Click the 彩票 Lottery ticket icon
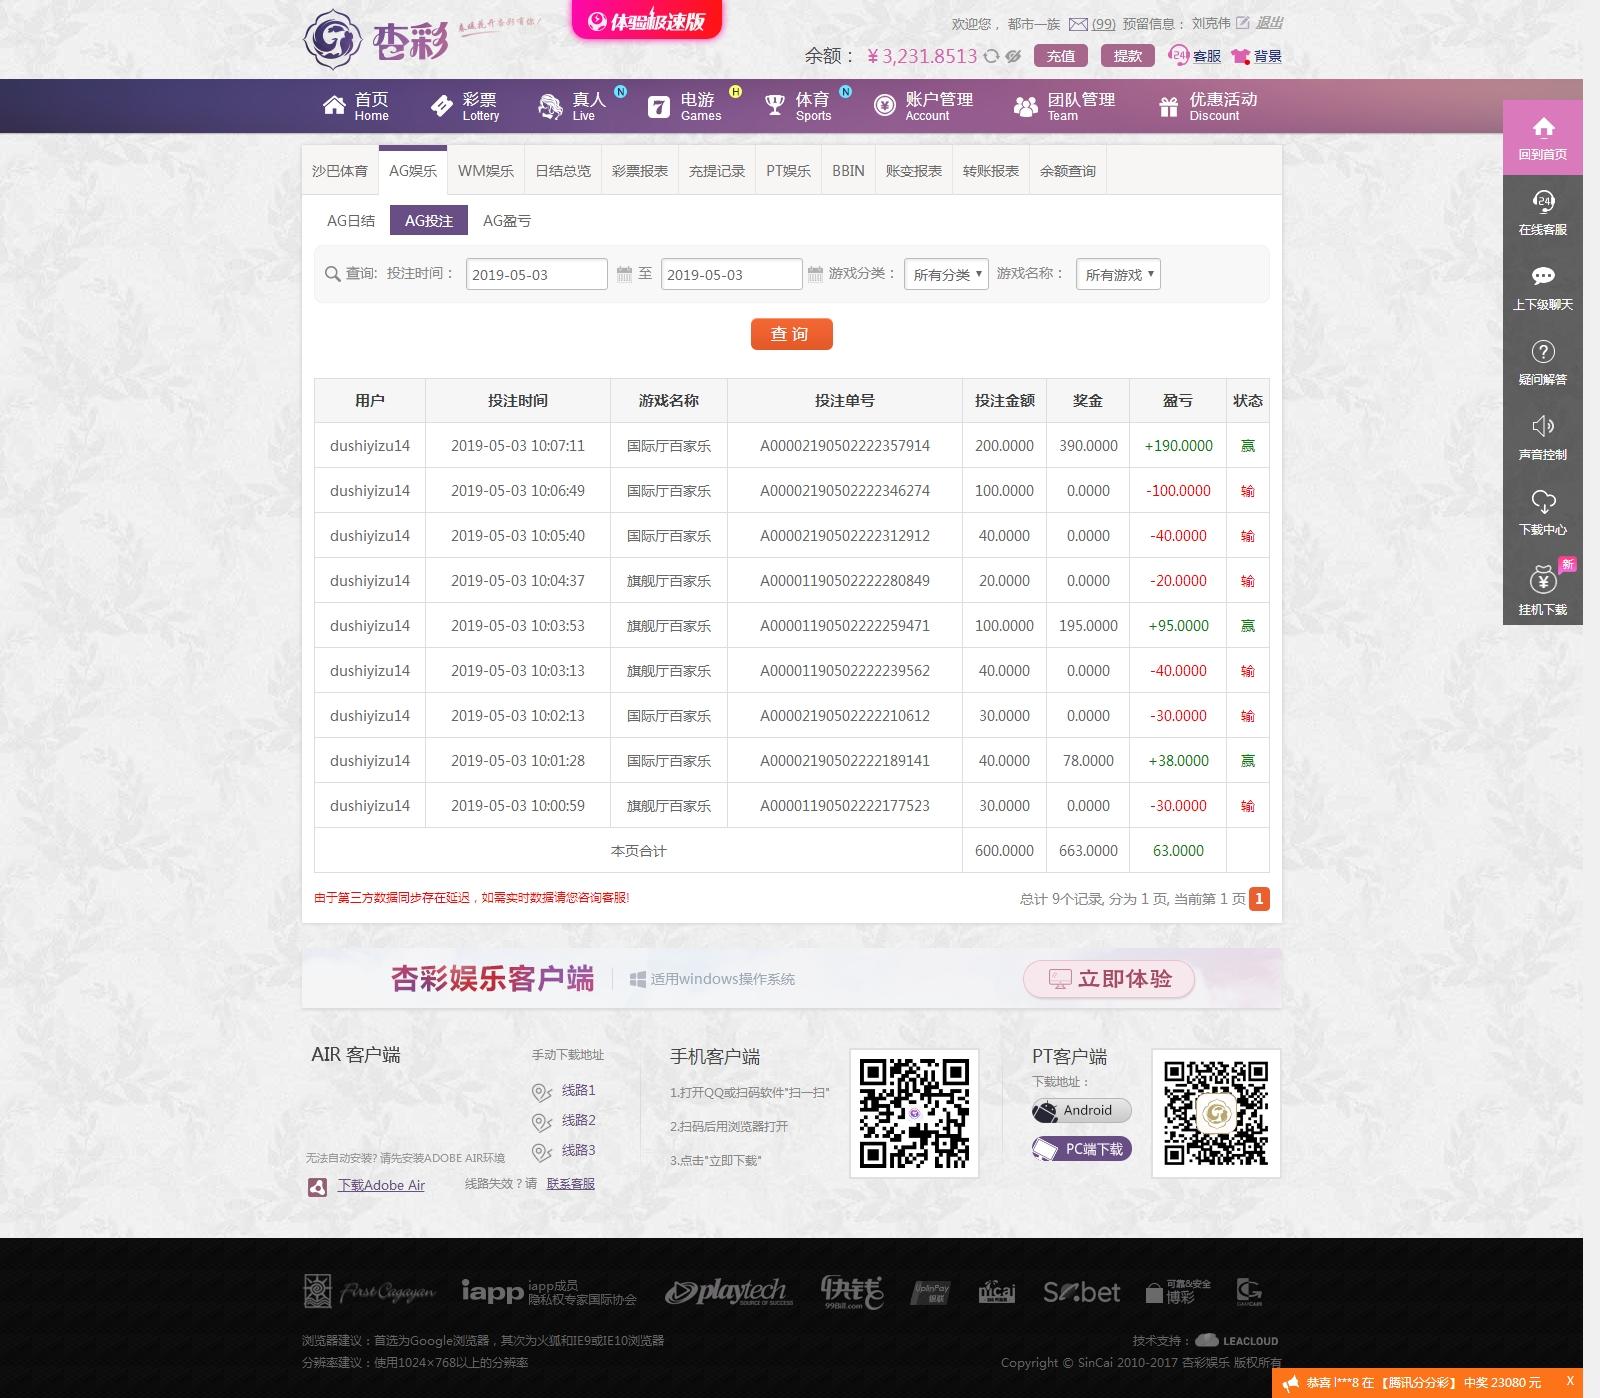 point(442,106)
